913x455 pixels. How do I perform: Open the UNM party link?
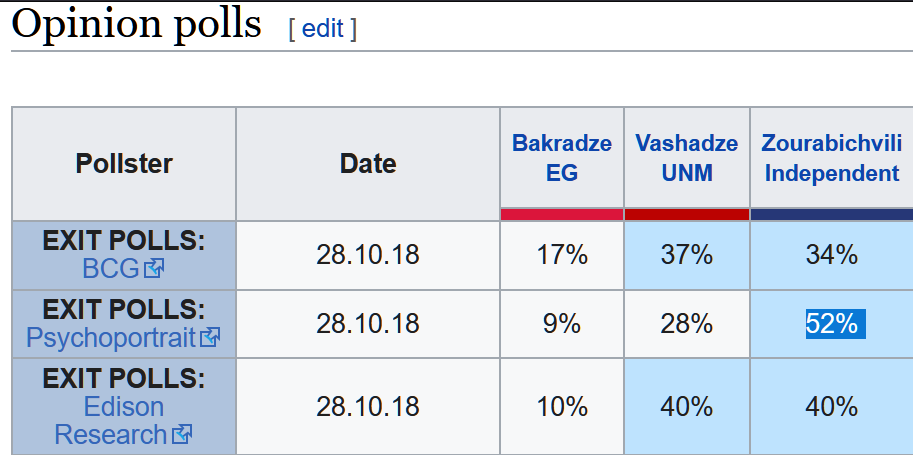coord(687,173)
